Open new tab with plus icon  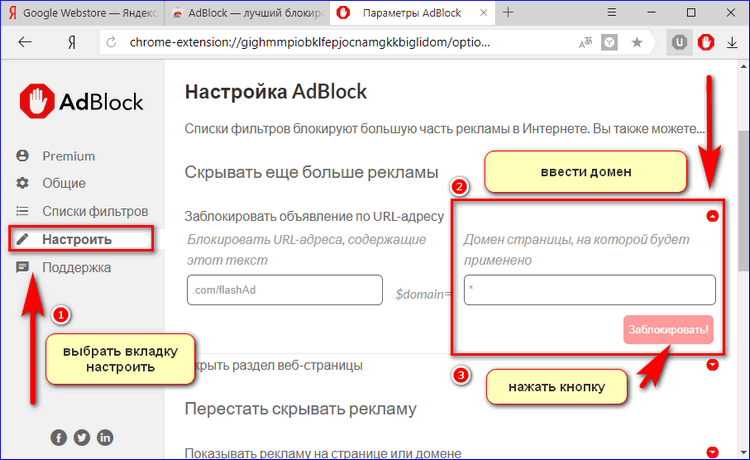point(508,13)
